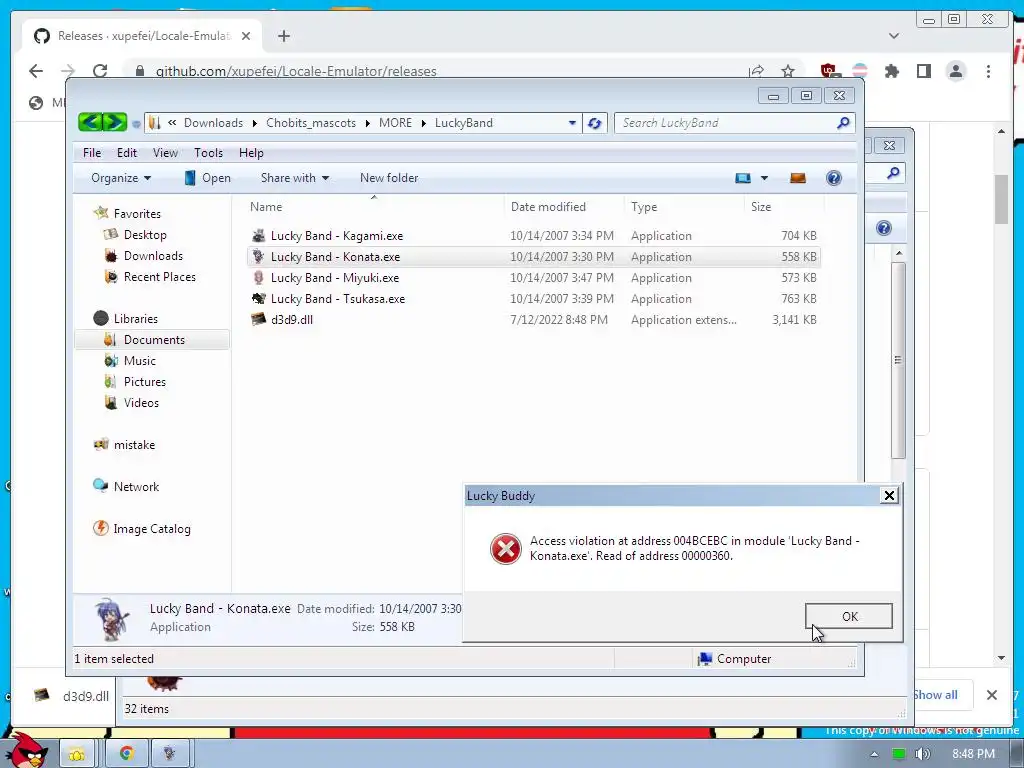Reload the Chrome page

(99, 71)
